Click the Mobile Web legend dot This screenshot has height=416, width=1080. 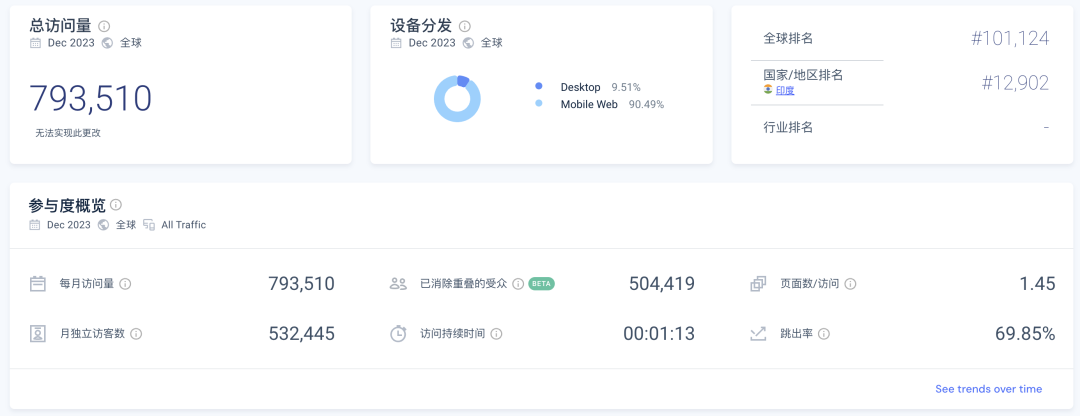(539, 104)
